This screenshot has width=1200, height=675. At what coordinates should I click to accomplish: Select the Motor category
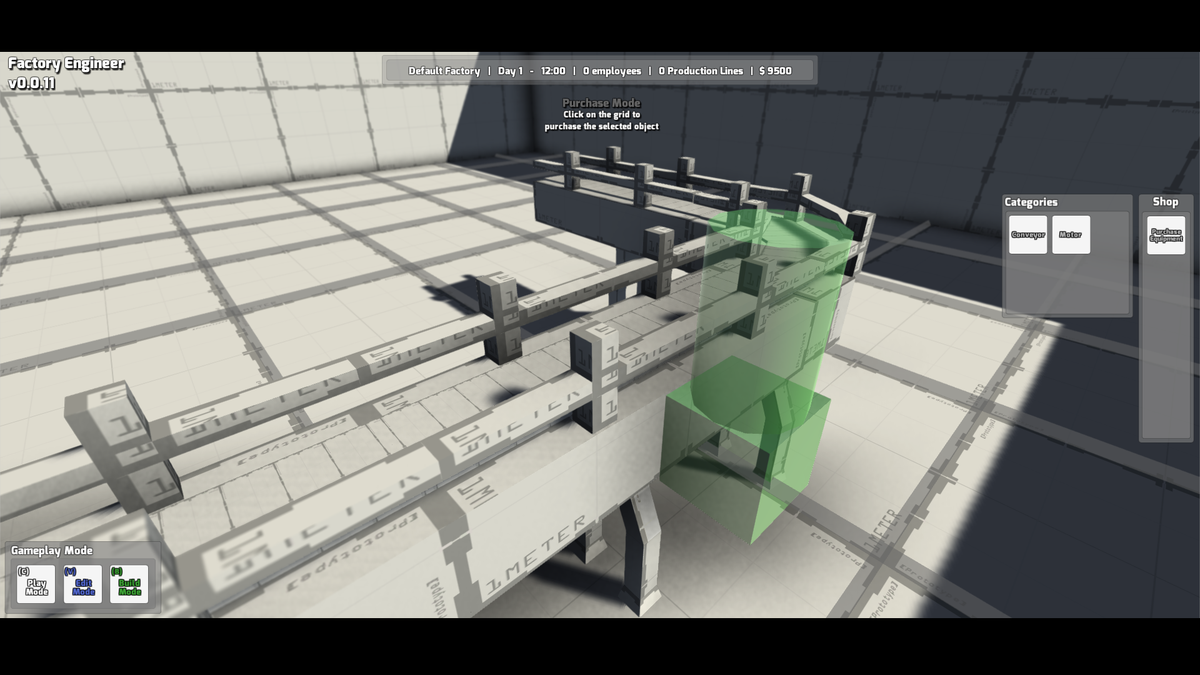(1071, 235)
